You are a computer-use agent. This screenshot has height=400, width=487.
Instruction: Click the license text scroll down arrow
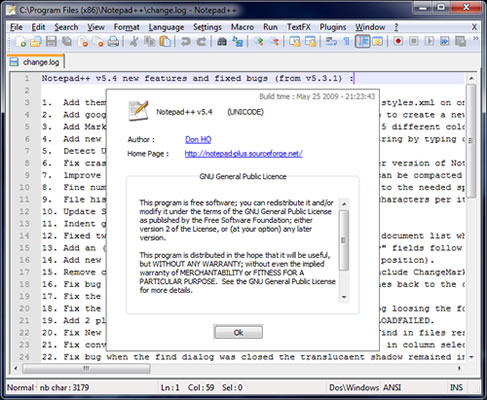tap(344, 297)
